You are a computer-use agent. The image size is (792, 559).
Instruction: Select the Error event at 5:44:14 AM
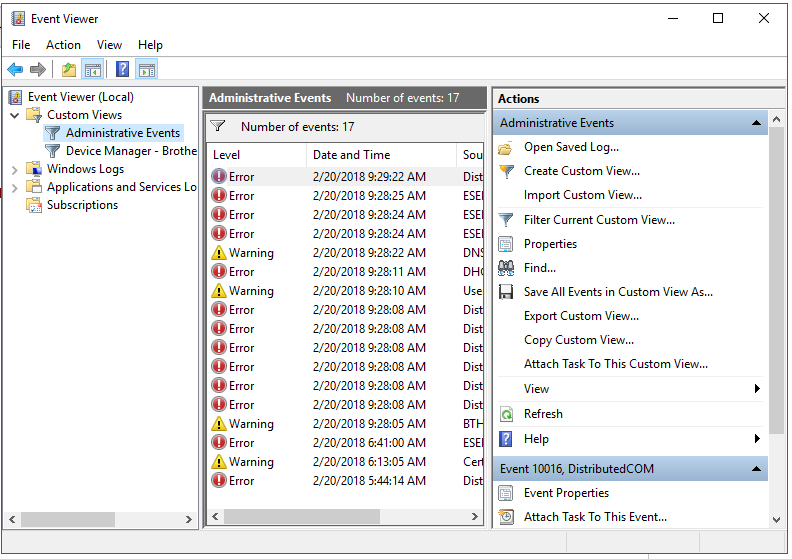tap(345, 481)
